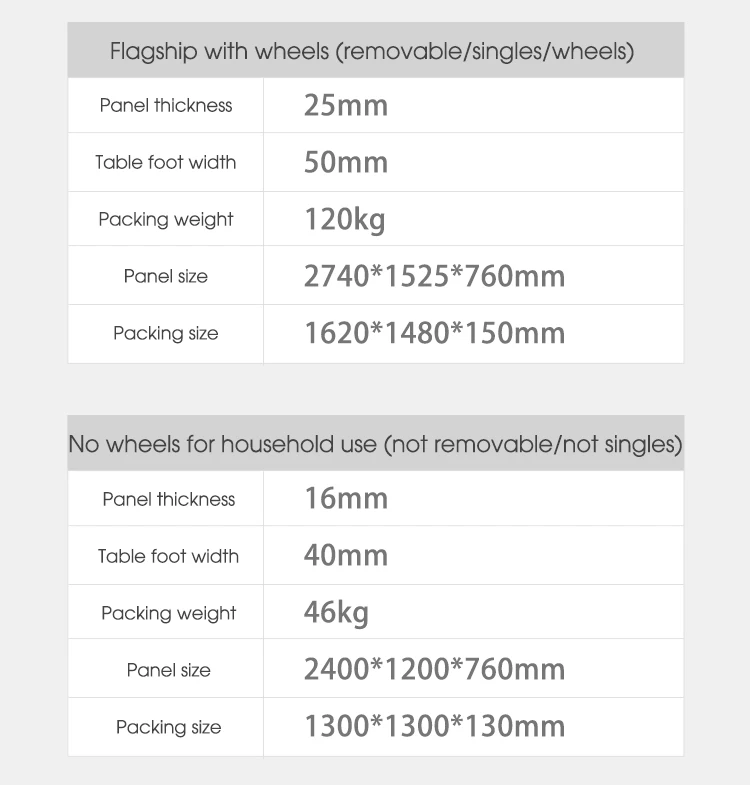Click 'Table foot width' label beside 50mm
This screenshot has width=750, height=785.
(x=166, y=162)
